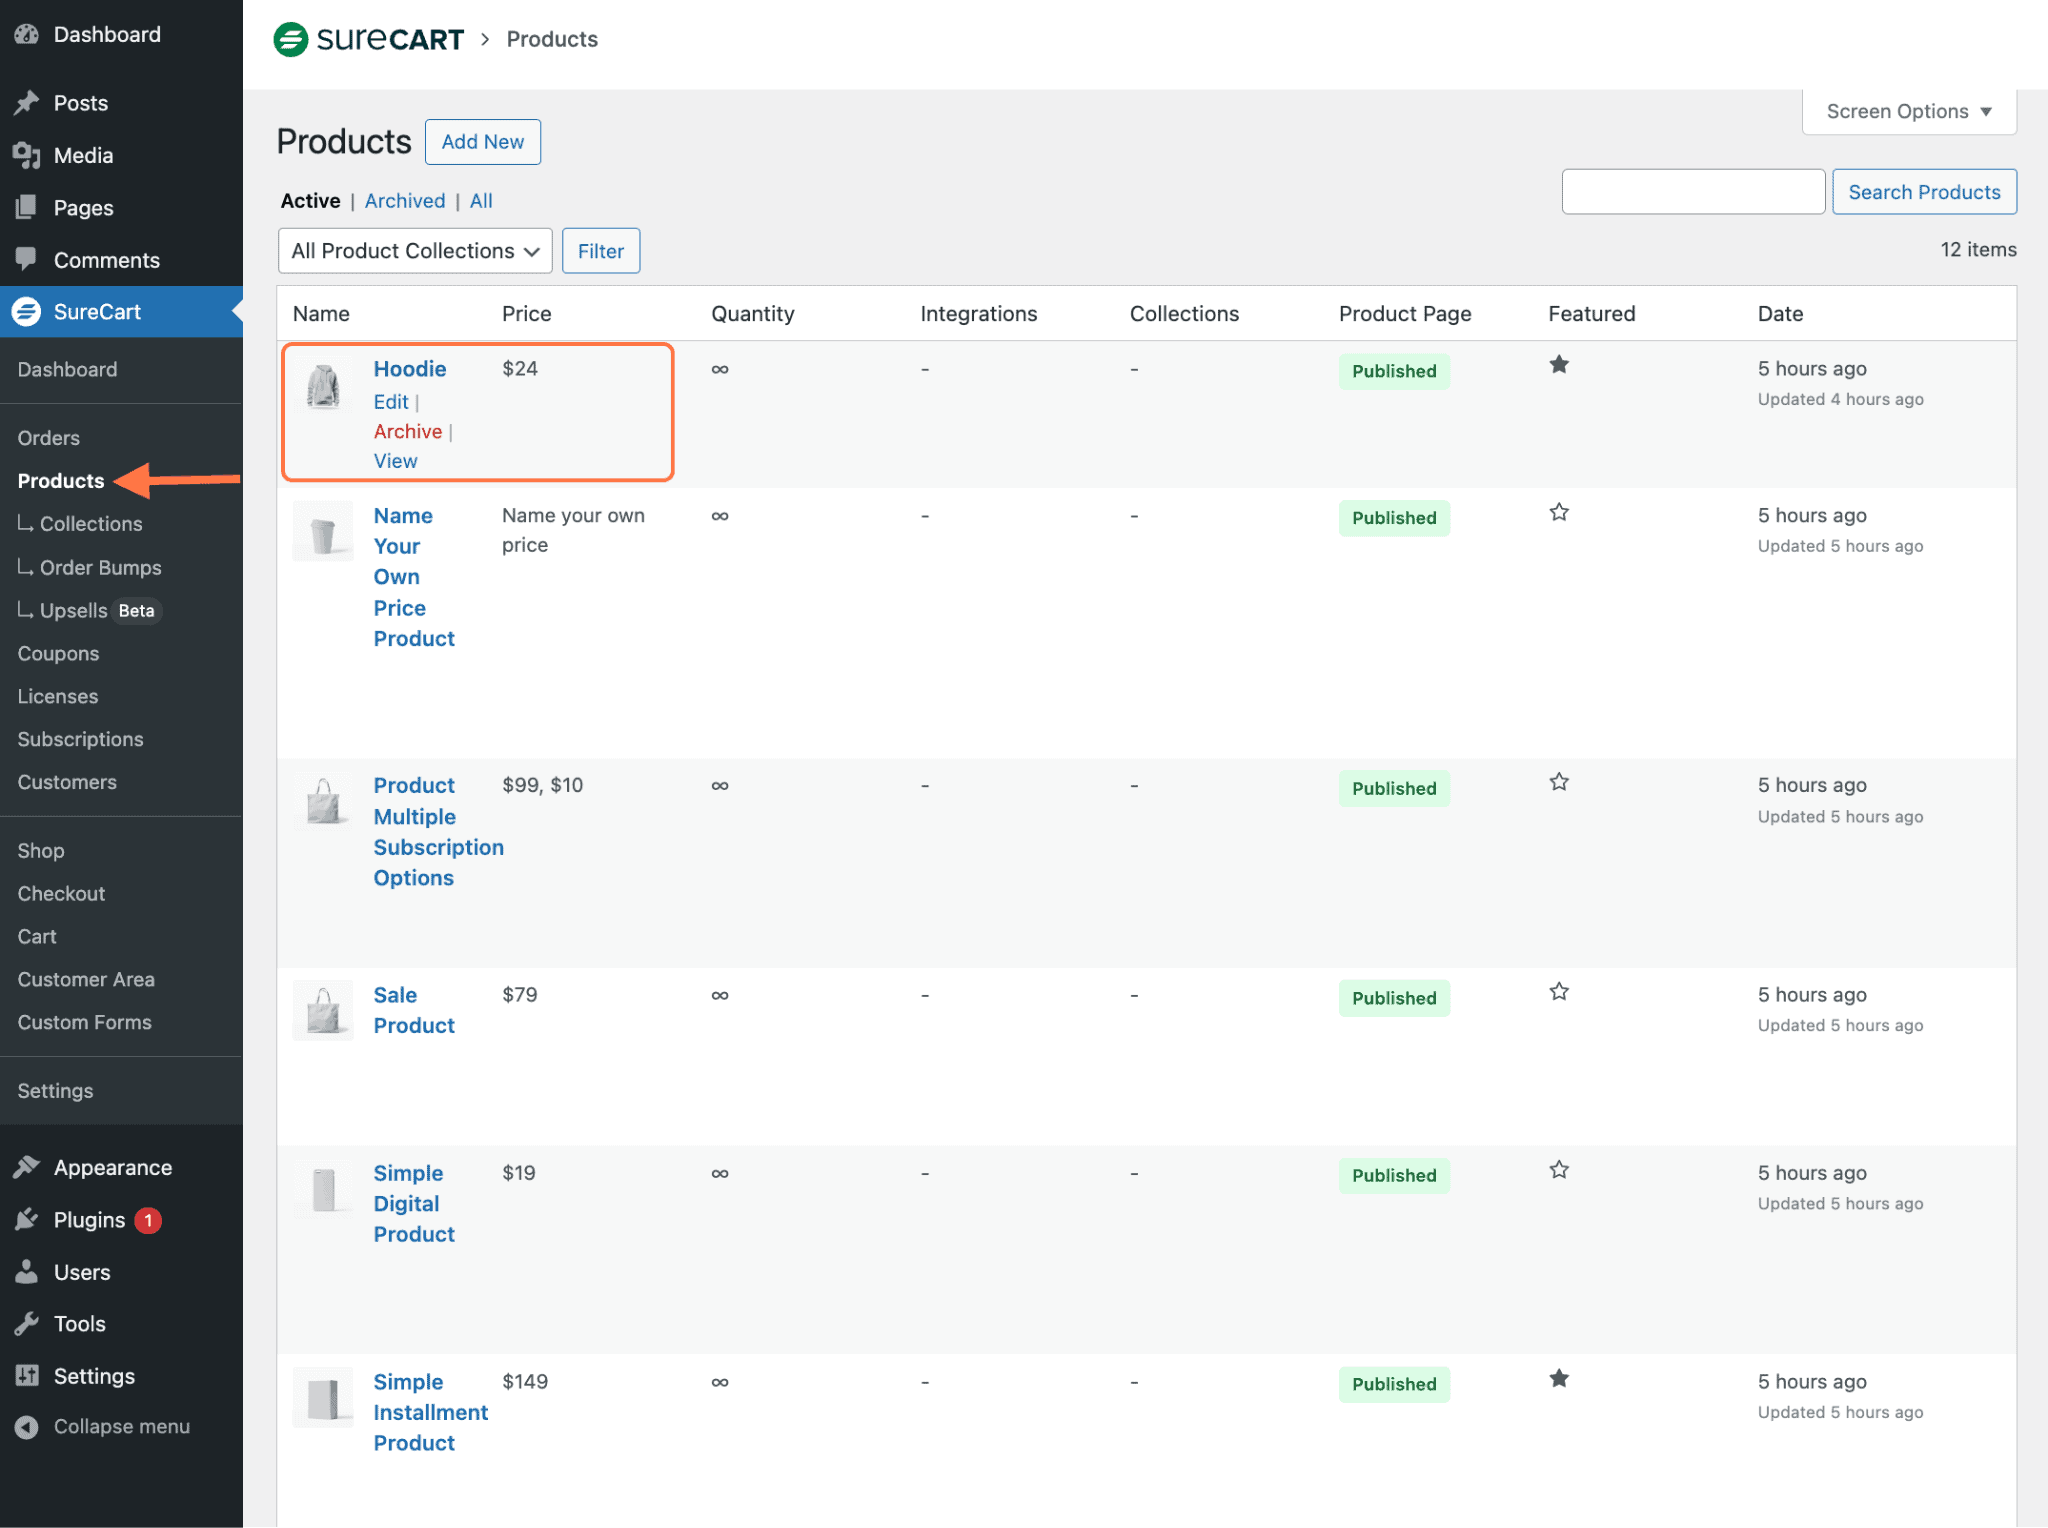Image resolution: width=2048 pixels, height=1528 pixels.
Task: Click the Collapse menu arrow icon
Action: (x=27, y=1426)
